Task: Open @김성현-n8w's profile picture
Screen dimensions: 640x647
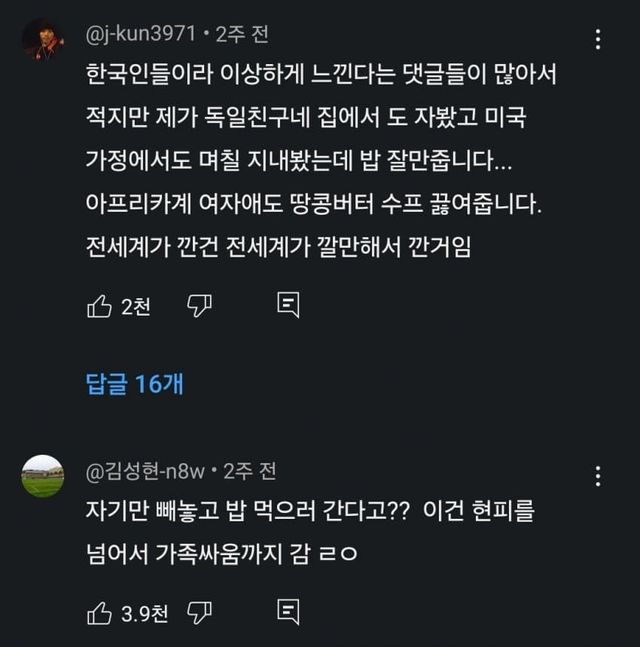Action: pos(42,475)
